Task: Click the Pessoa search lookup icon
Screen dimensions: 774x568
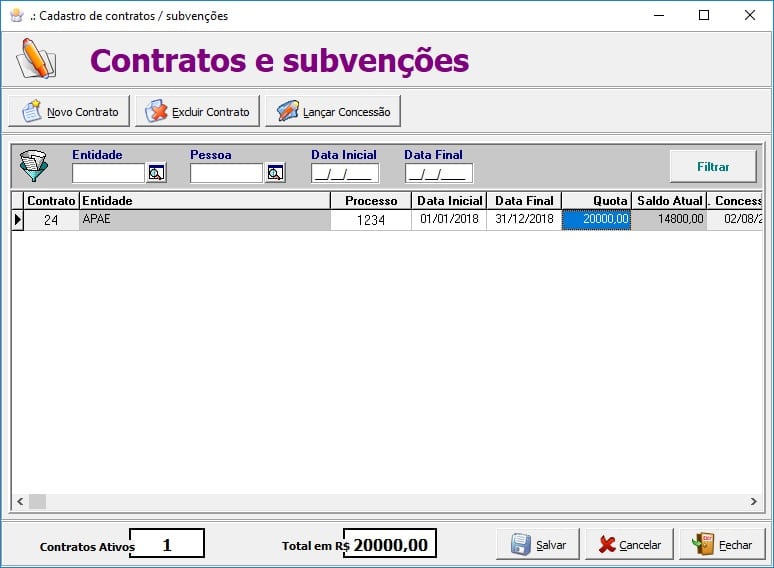Action: (x=275, y=173)
